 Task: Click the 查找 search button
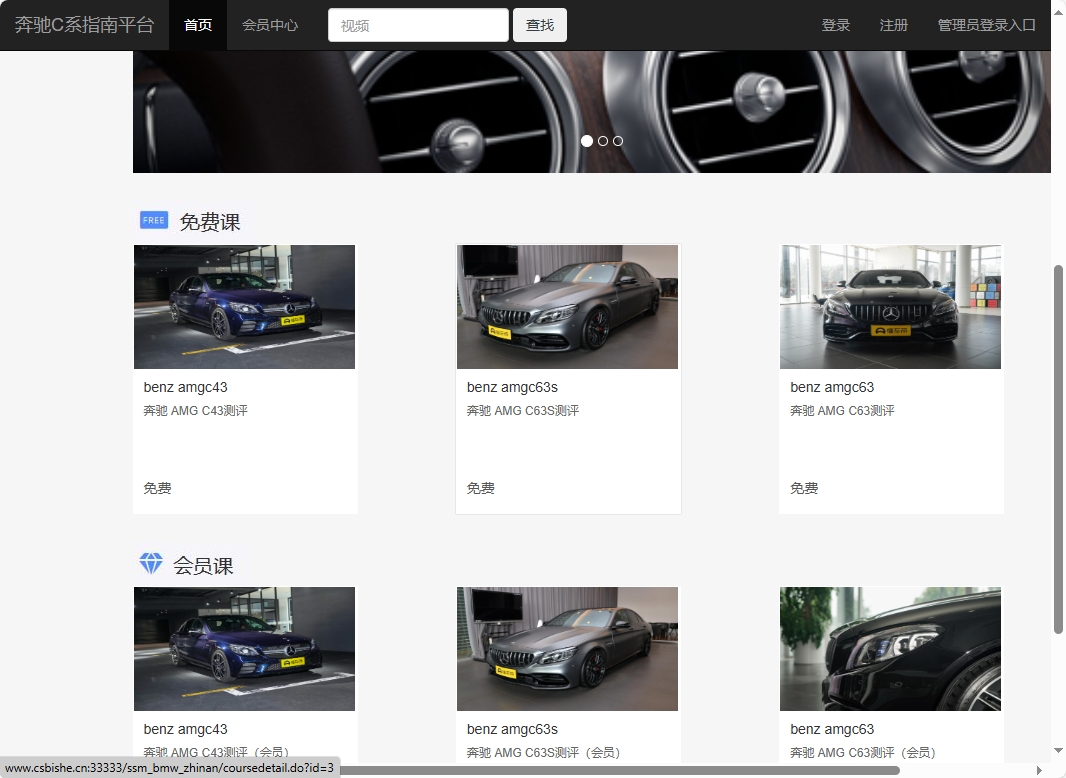(540, 25)
